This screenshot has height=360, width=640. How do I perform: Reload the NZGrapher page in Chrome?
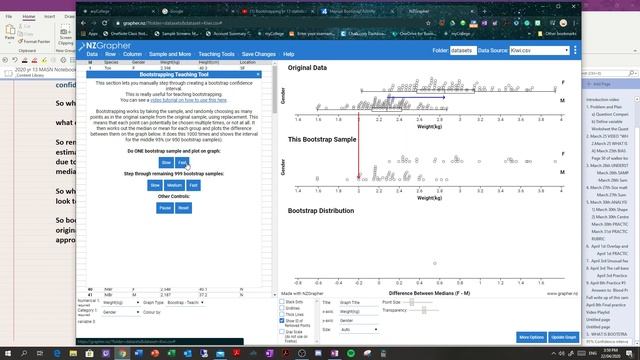coord(105,23)
